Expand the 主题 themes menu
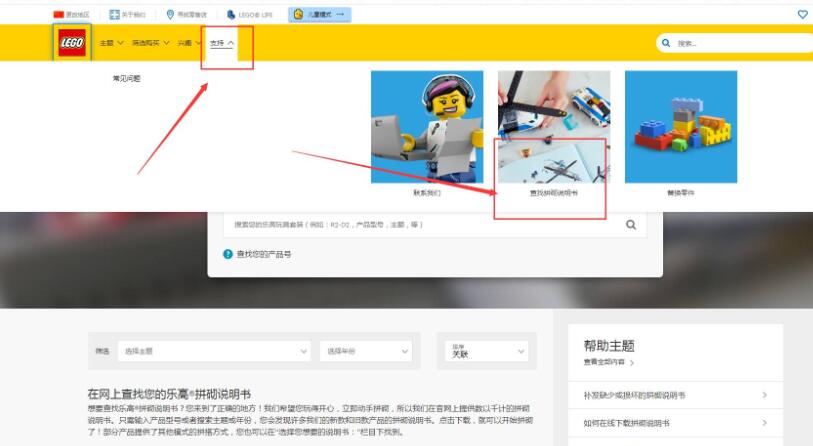 111,43
